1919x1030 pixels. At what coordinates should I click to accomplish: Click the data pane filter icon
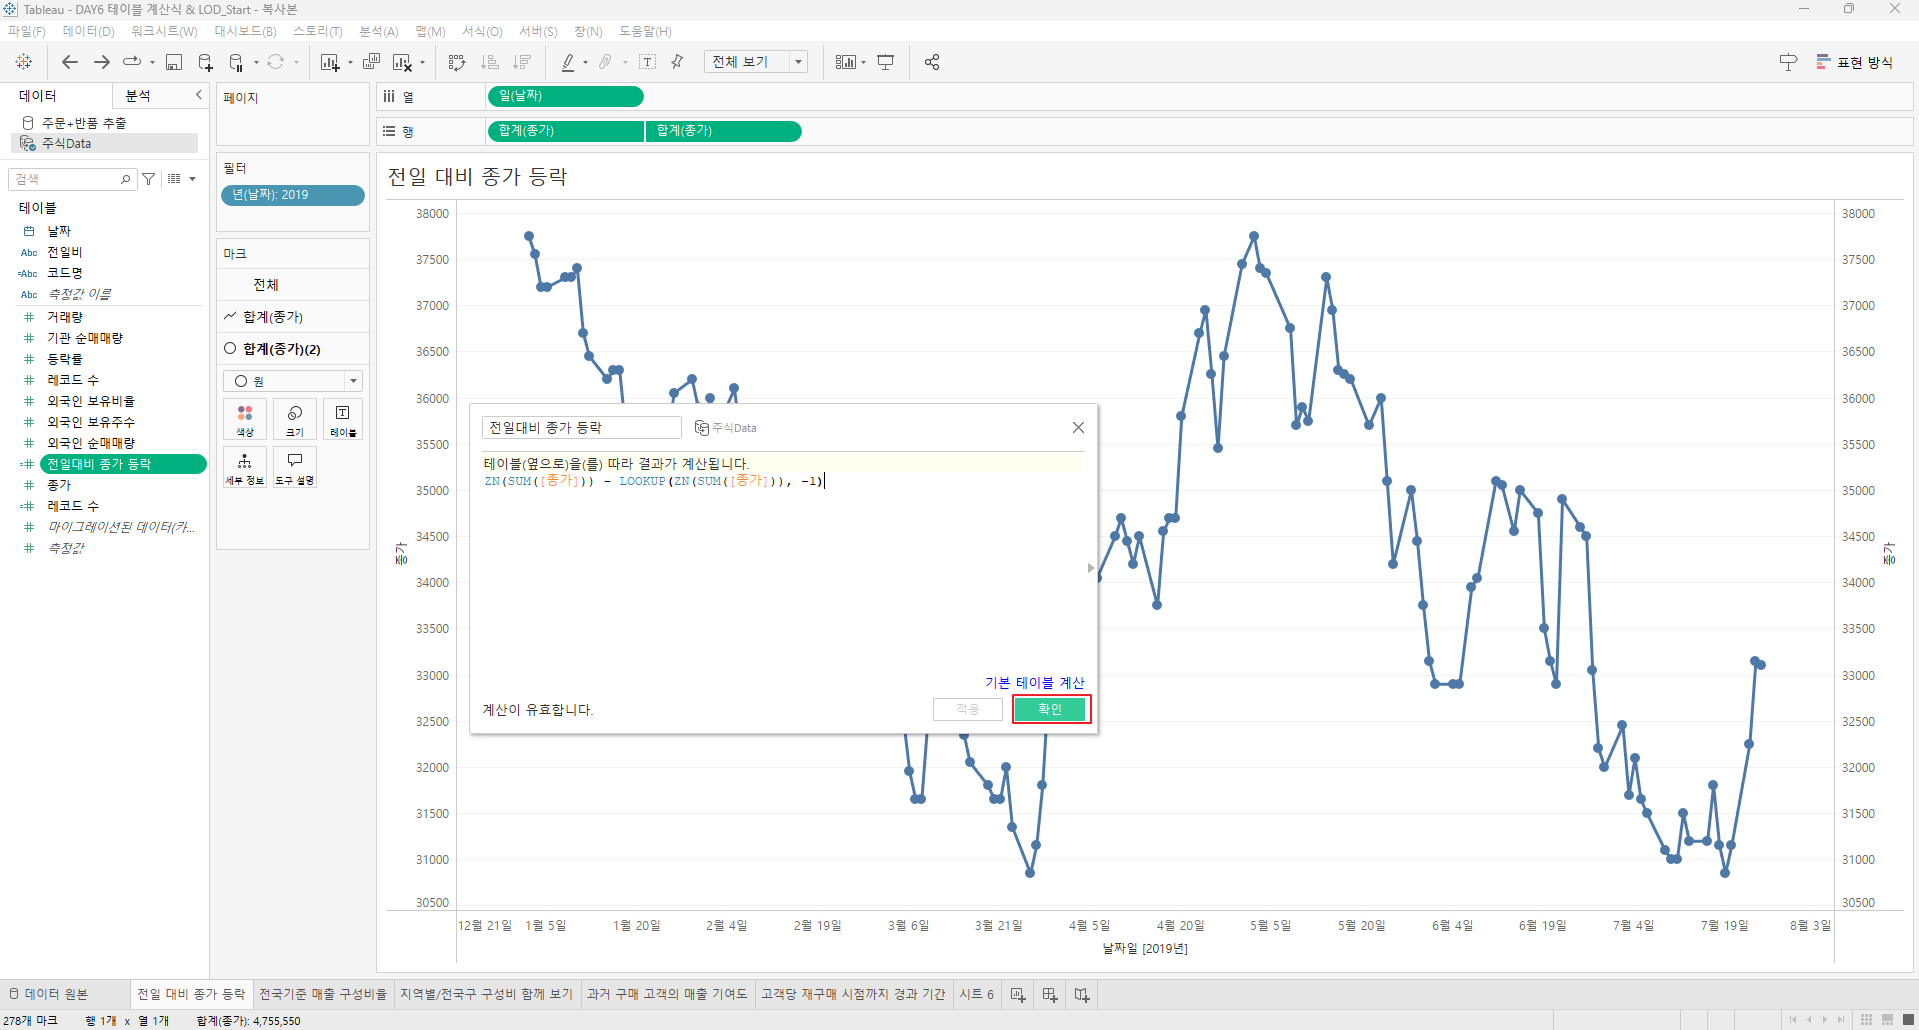click(149, 179)
